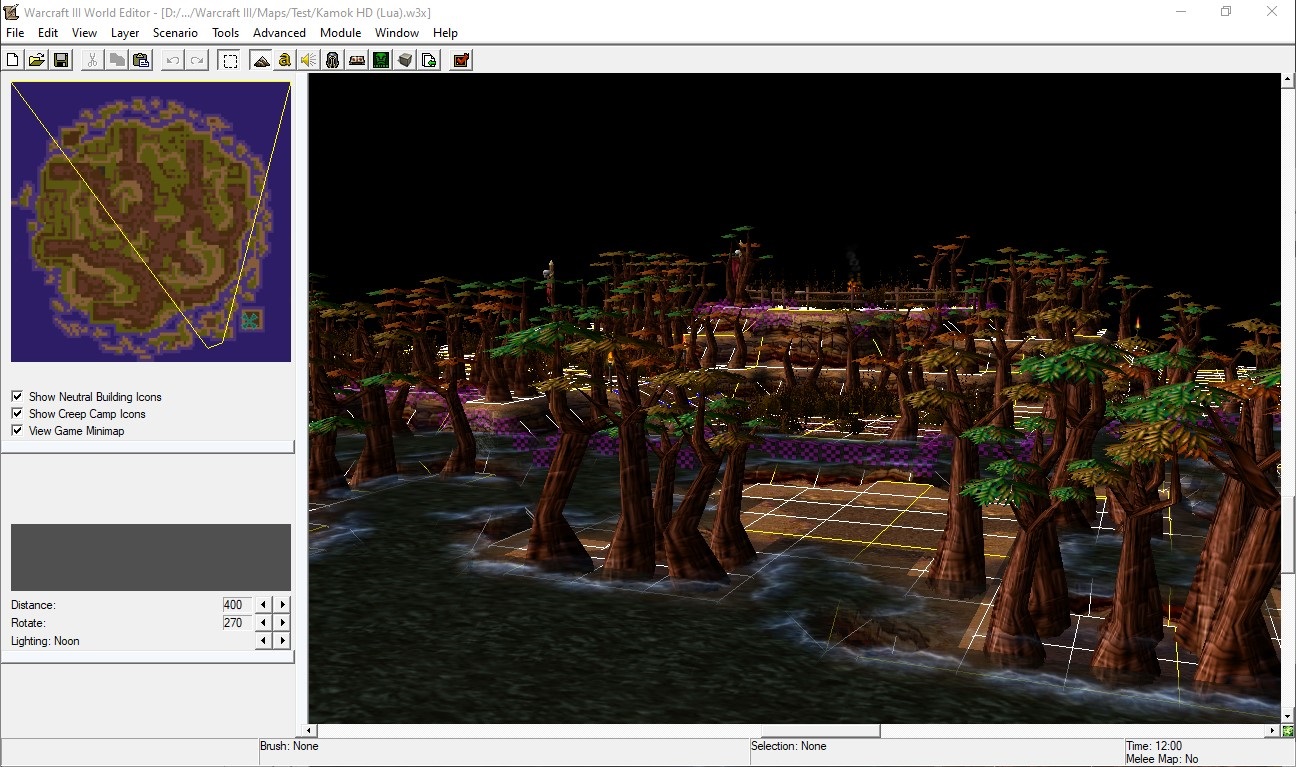Click the 'Melee Map: No' status entry

[x=1162, y=760]
